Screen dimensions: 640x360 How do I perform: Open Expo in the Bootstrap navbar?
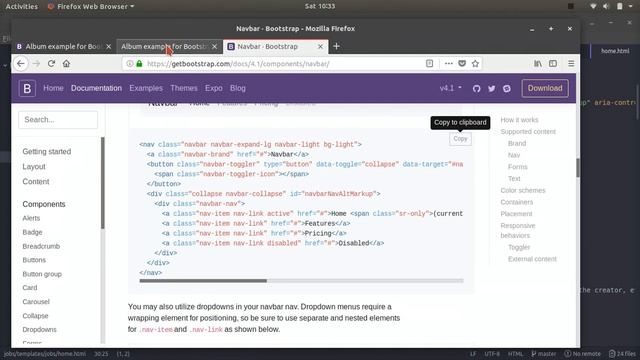213,88
